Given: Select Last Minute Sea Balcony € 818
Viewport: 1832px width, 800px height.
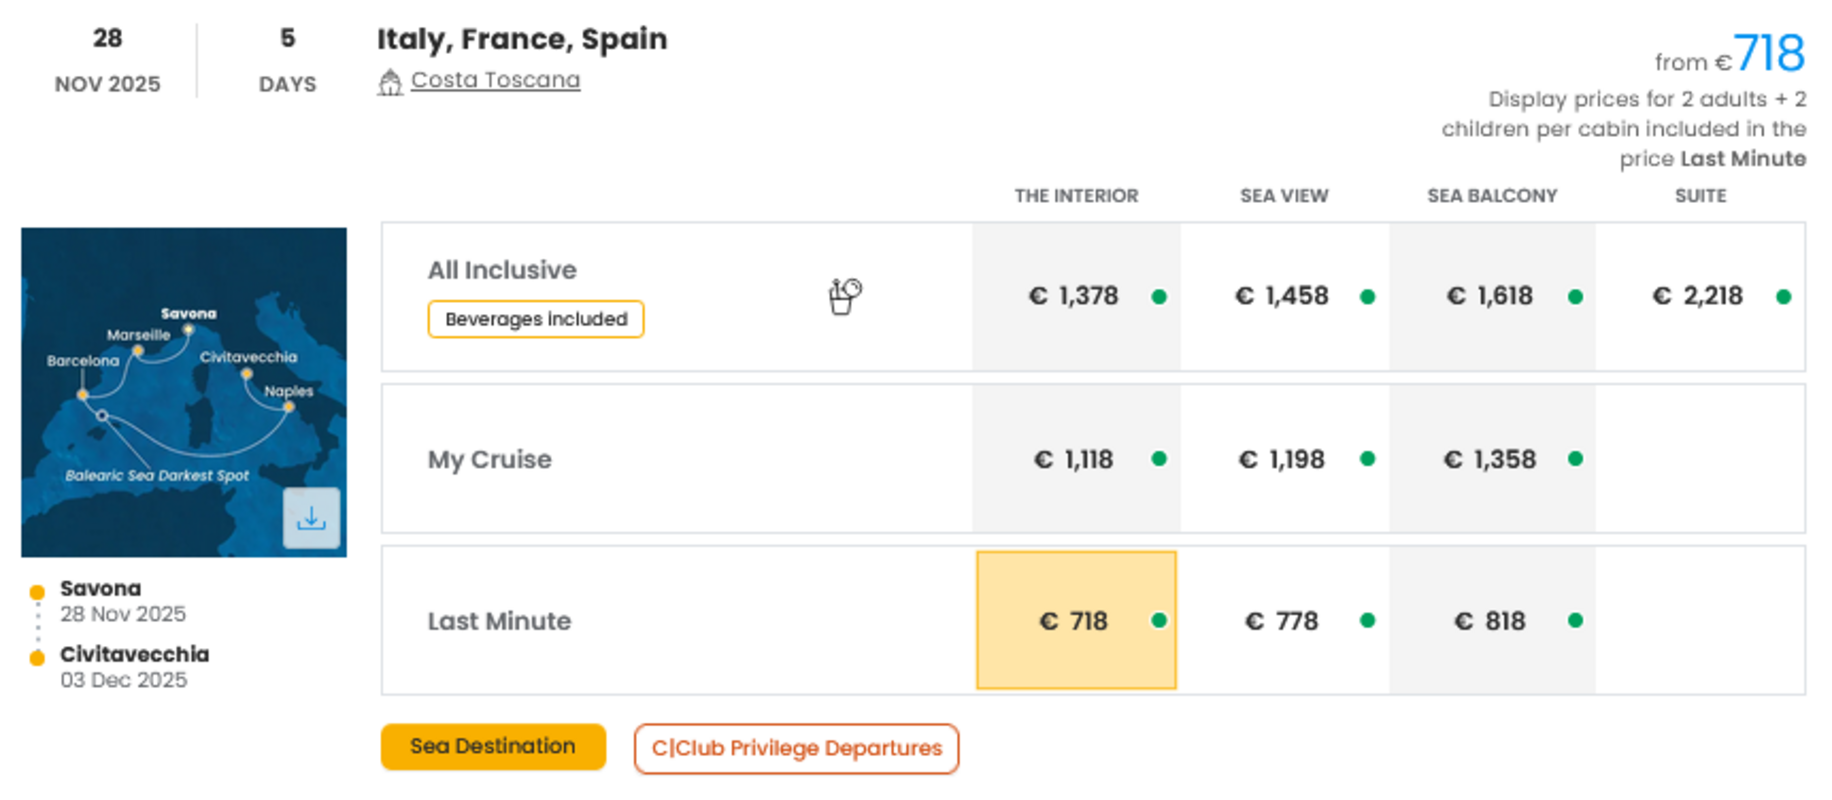Looking at the screenshot, I should [1491, 621].
